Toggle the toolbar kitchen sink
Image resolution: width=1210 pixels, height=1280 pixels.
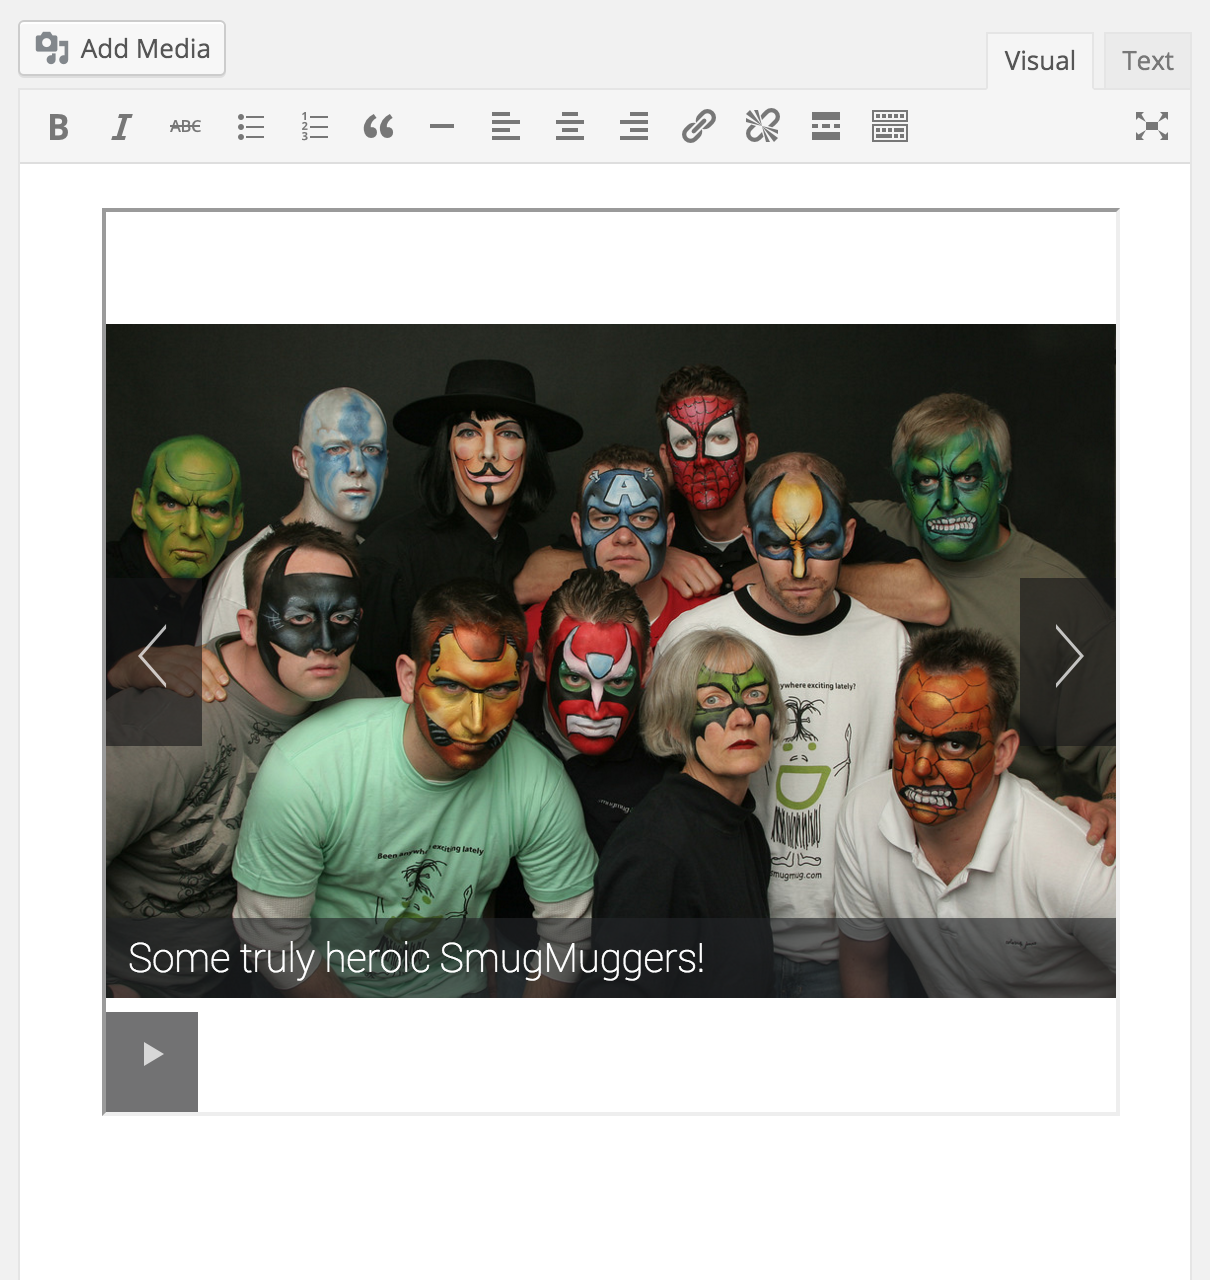tap(890, 127)
